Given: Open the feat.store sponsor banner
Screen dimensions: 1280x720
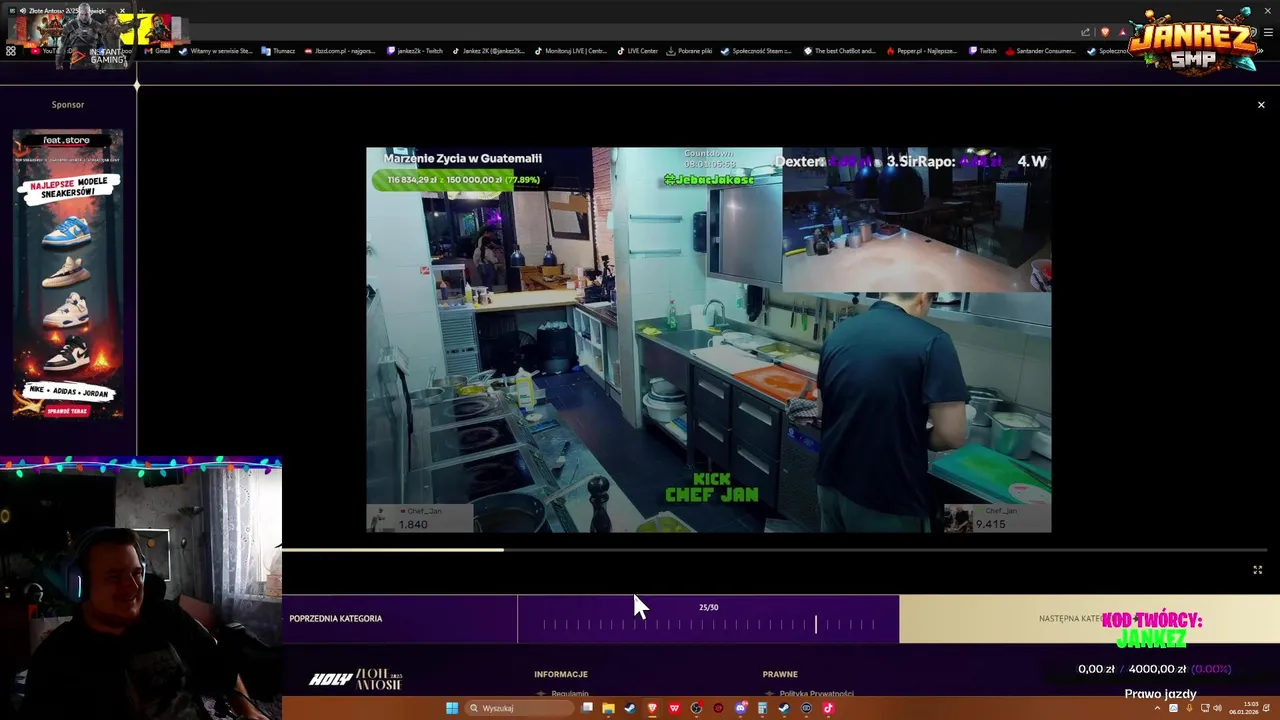Looking at the screenshot, I should point(67,275).
